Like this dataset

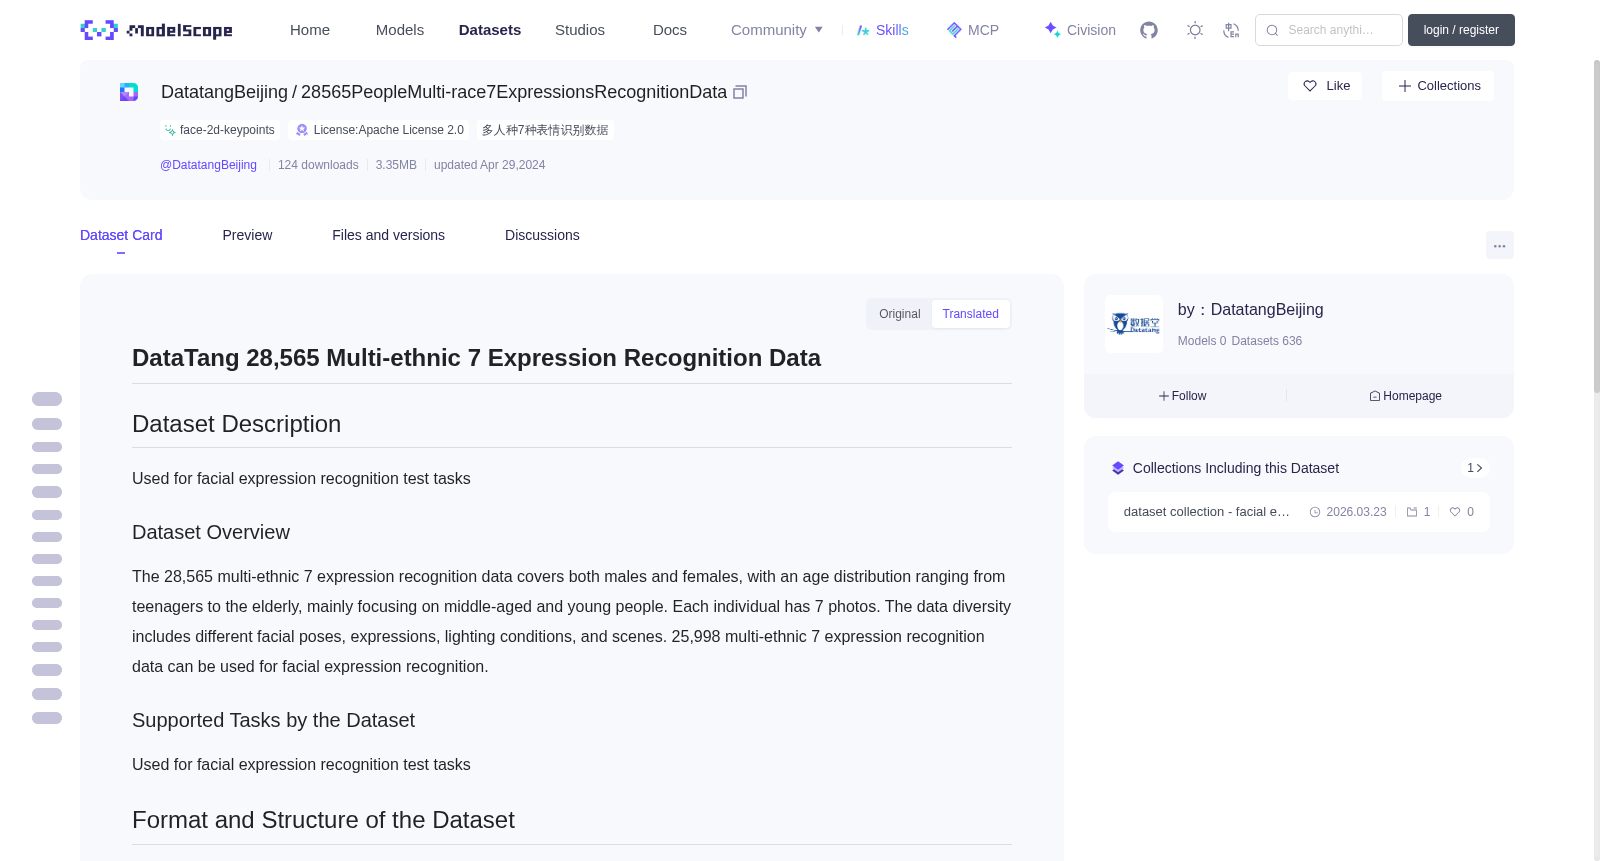(x=1325, y=86)
